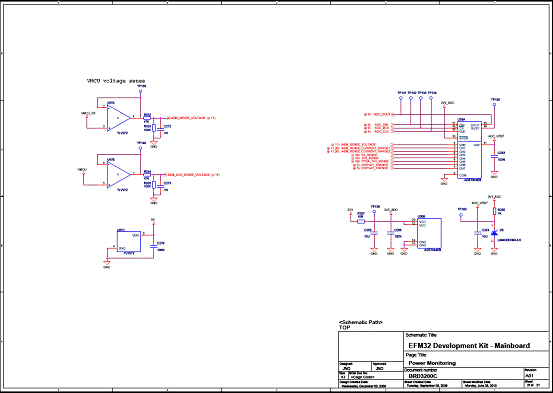This screenshot has height=393, width=553.
Task: Click the test point above the upper op-amp
Action: (x=140, y=91)
